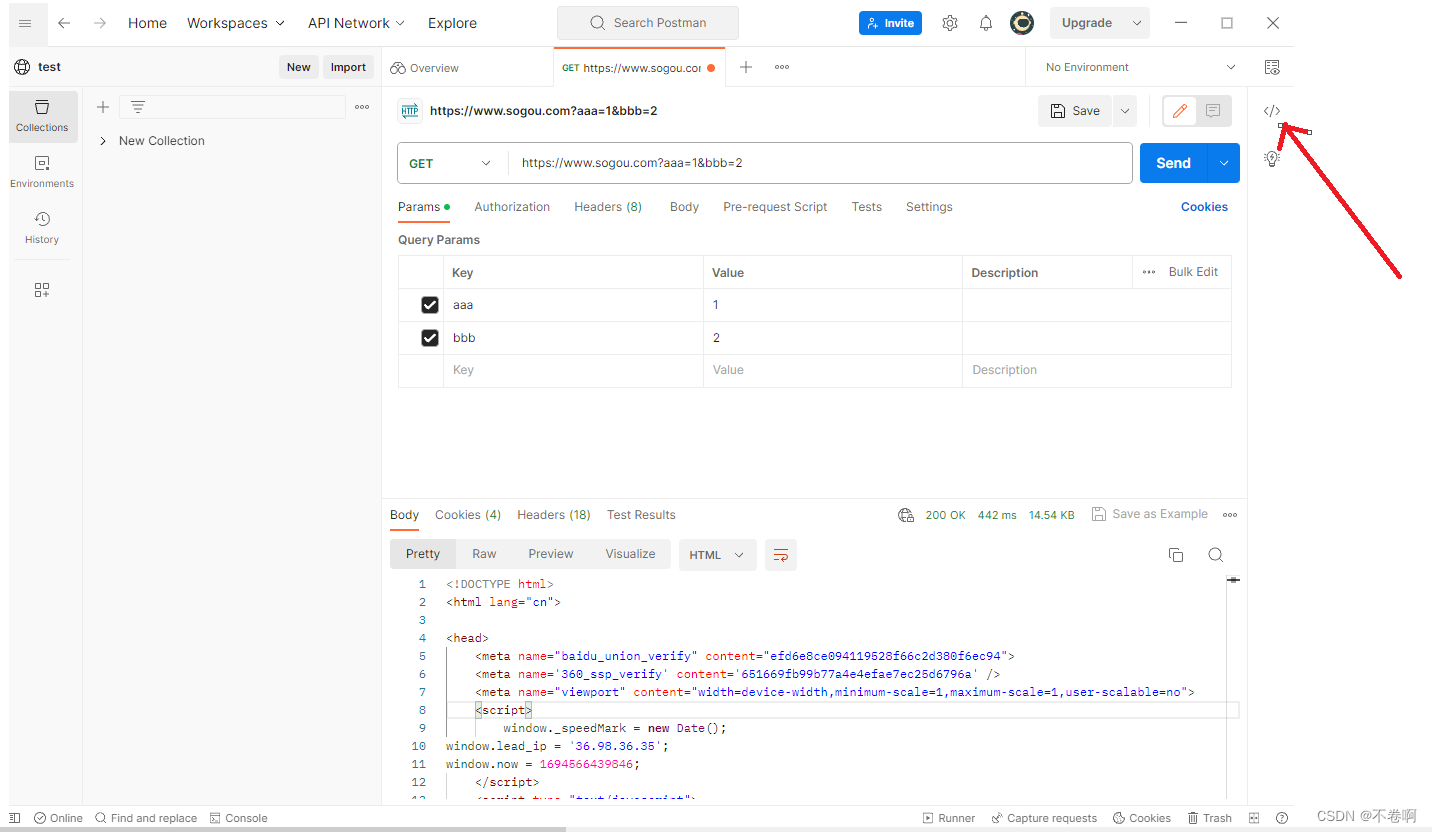This screenshot has width=1432, height=832.
Task: Open the History sidebar panel
Action: tap(42, 227)
